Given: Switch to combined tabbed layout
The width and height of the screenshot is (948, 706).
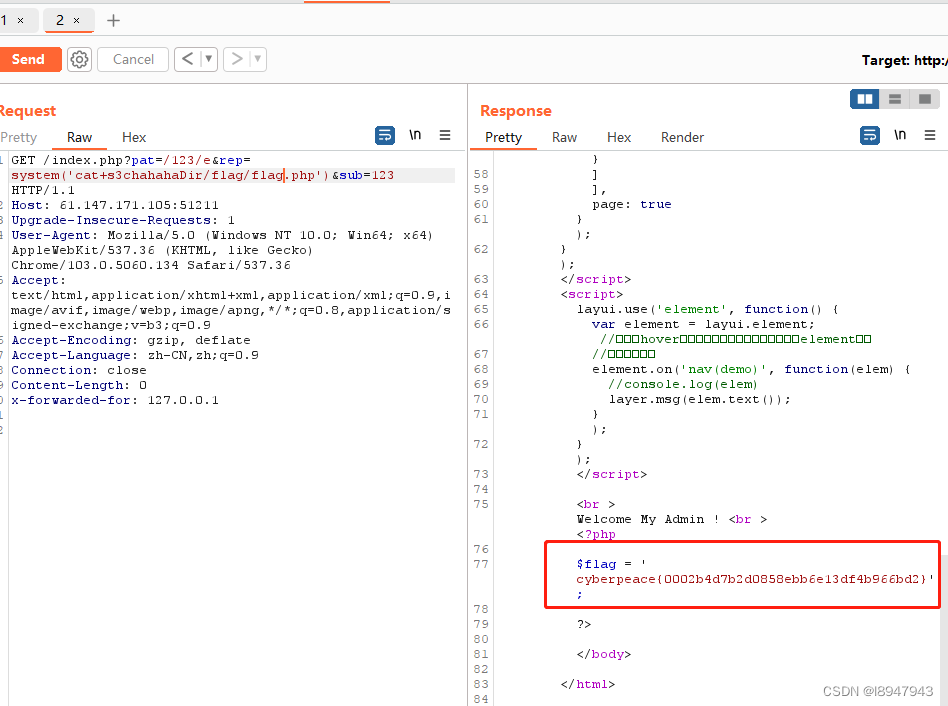Looking at the screenshot, I should 924,99.
